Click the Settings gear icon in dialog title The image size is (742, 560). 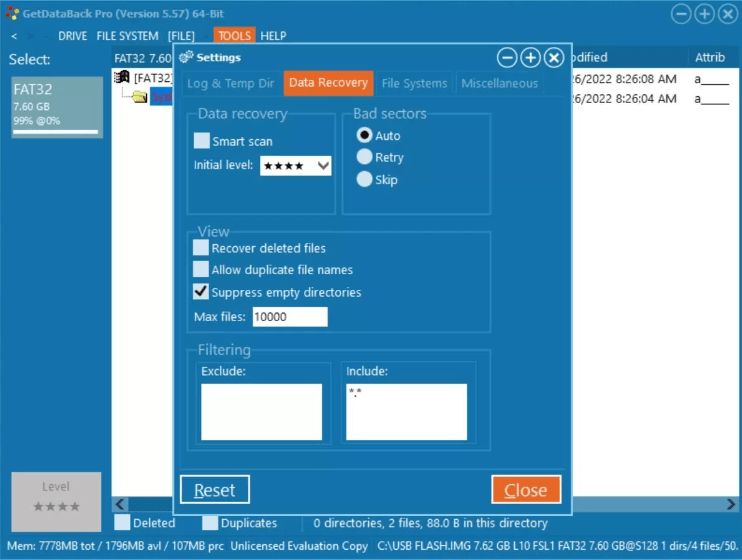pyautogui.click(x=186, y=57)
